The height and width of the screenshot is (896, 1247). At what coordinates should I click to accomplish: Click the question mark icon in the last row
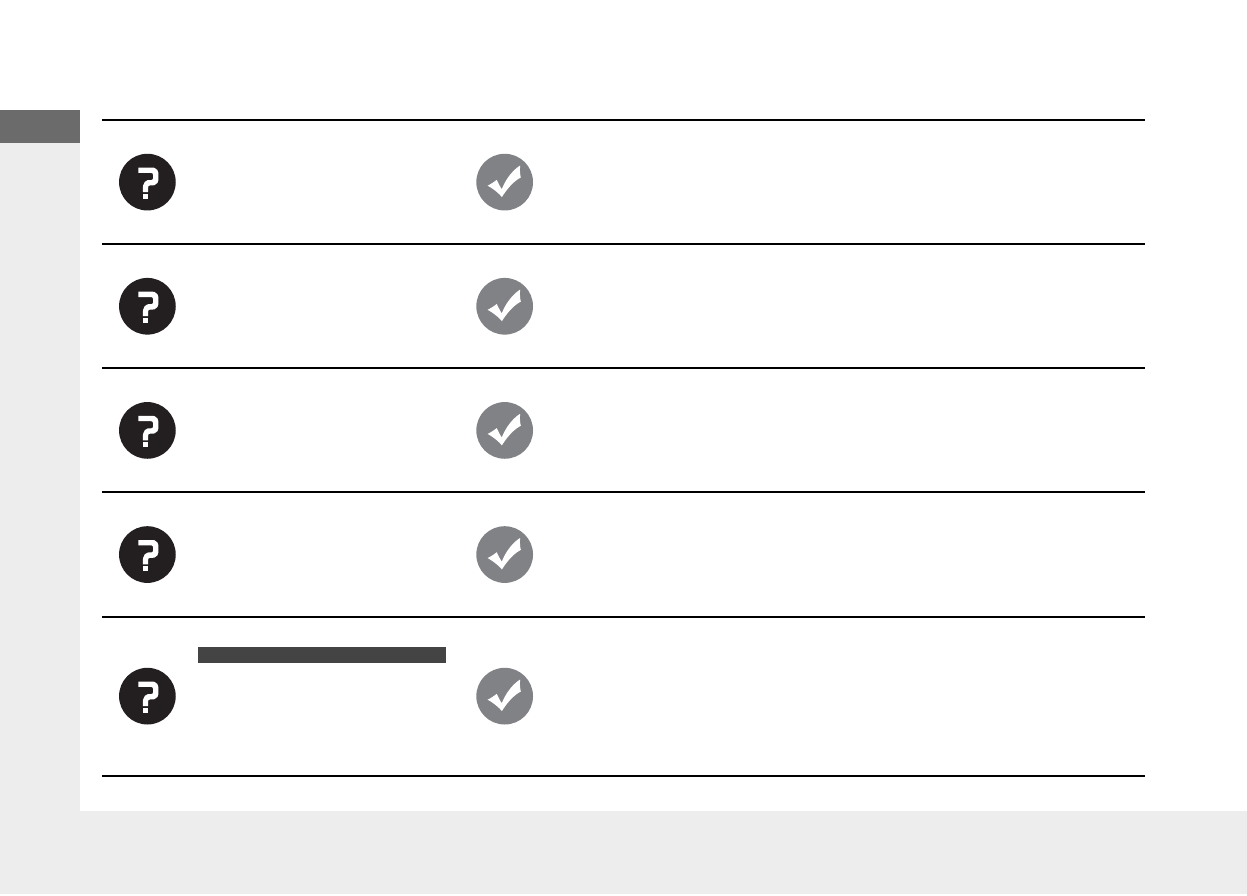148,696
